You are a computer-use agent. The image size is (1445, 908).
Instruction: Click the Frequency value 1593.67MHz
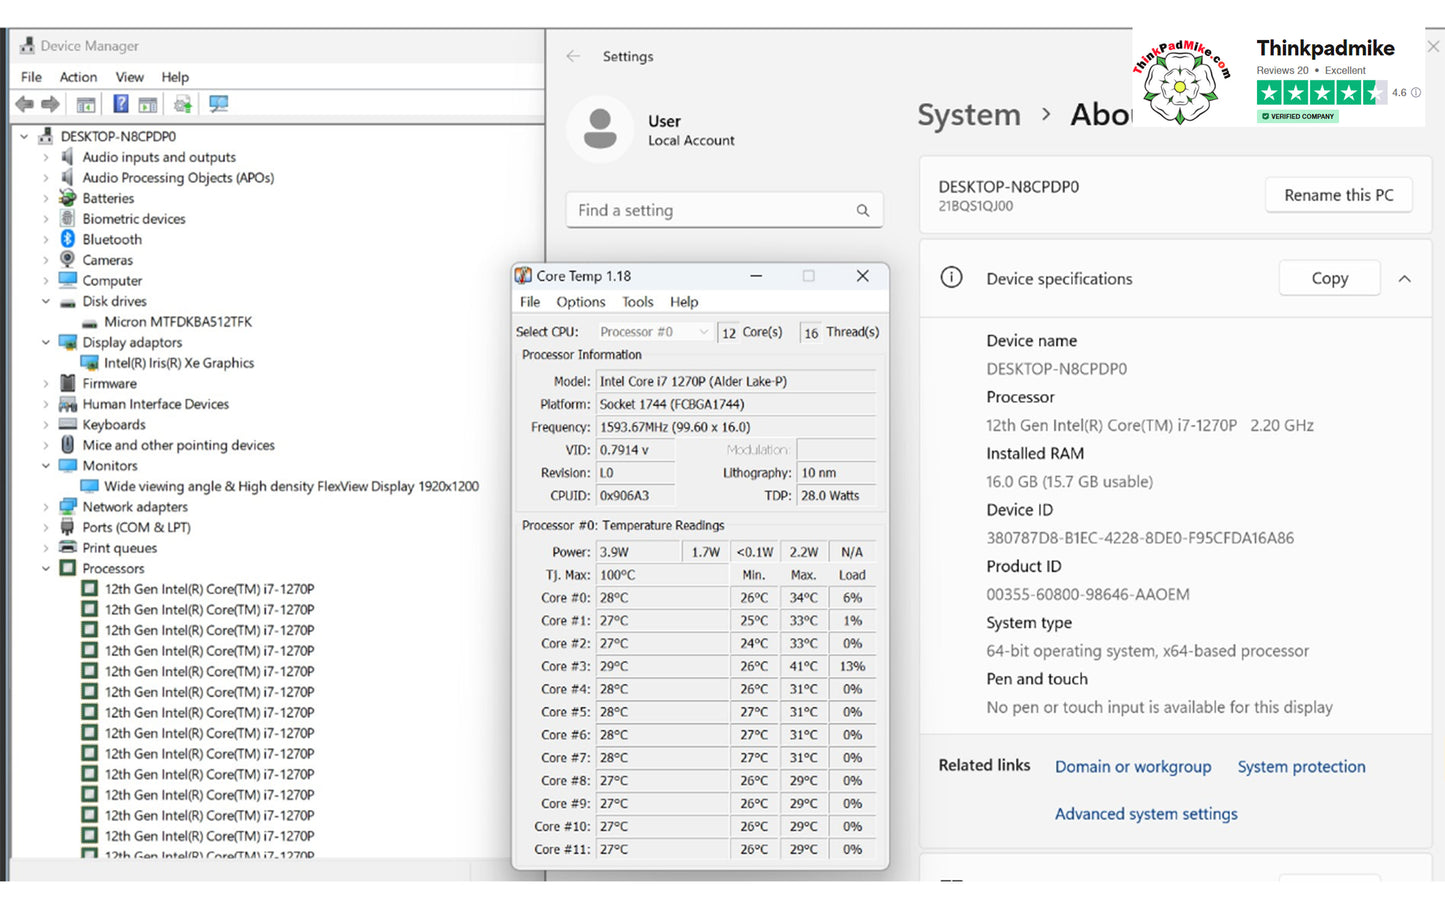[736, 427]
